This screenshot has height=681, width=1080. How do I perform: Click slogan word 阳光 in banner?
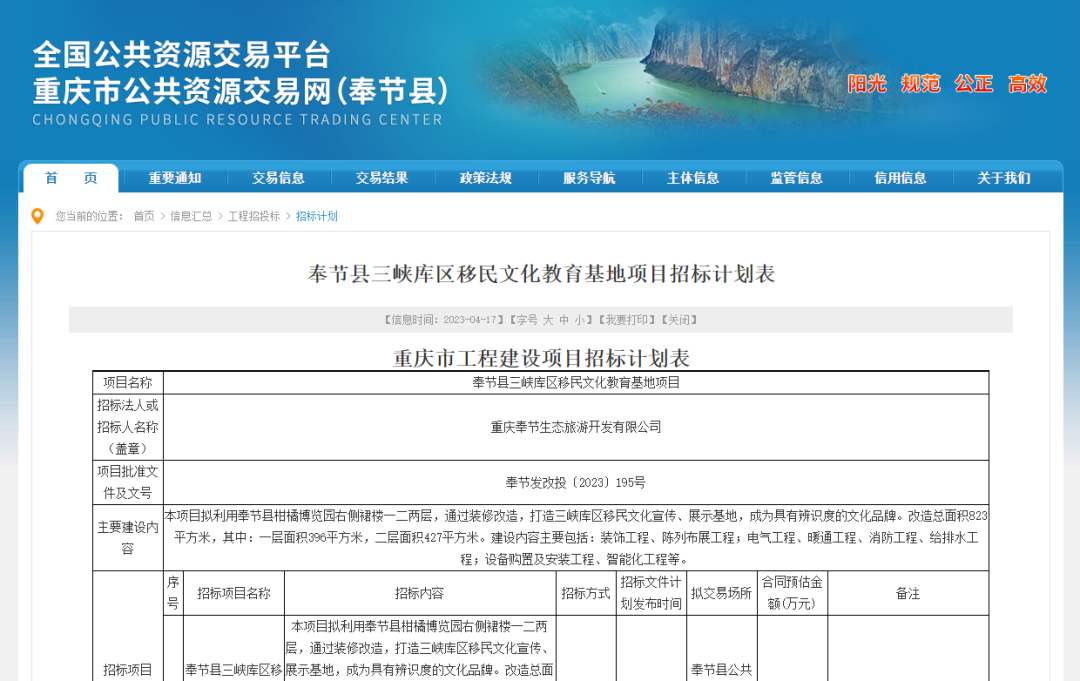(866, 84)
